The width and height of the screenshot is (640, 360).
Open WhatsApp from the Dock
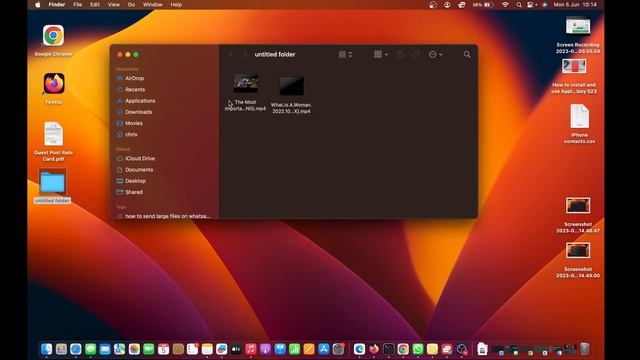[x=418, y=349]
